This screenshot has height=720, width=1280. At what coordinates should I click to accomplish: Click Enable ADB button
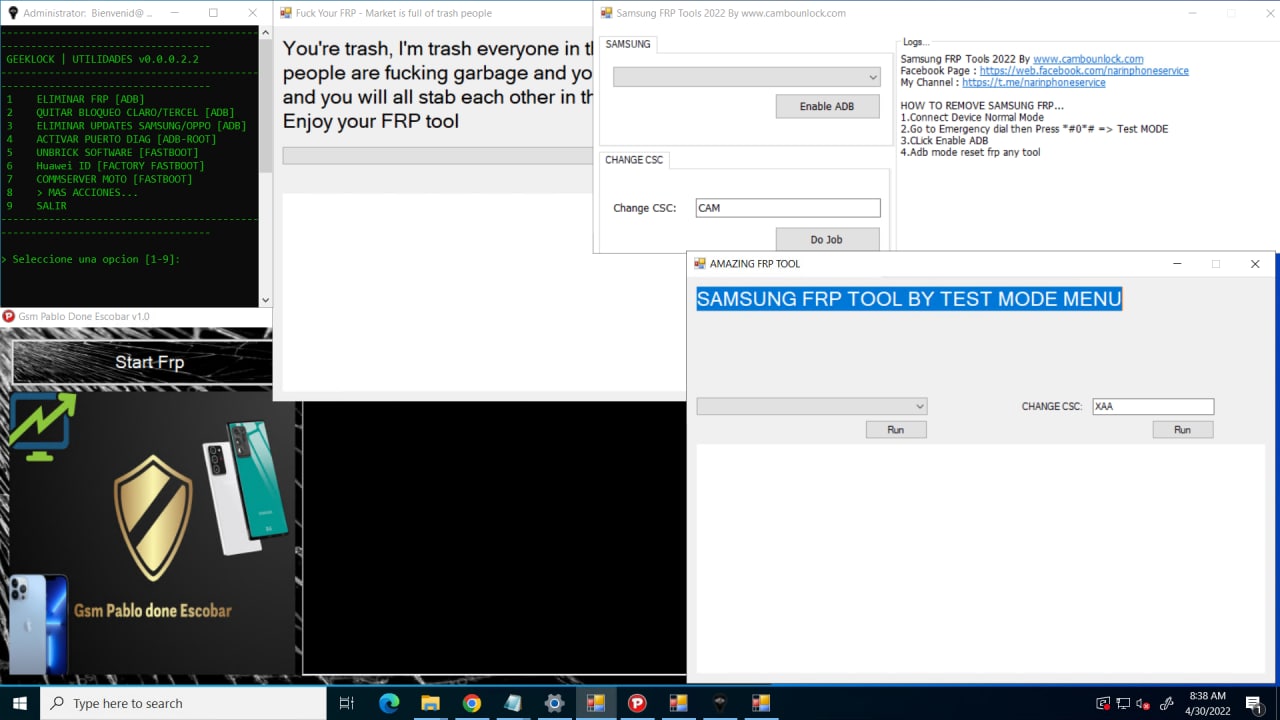pos(827,106)
